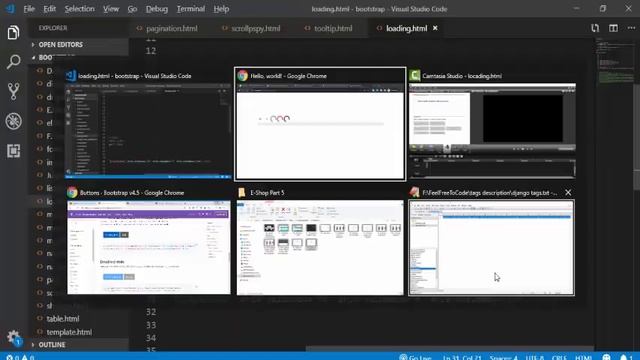Open the Extensions view icon

pos(13,151)
